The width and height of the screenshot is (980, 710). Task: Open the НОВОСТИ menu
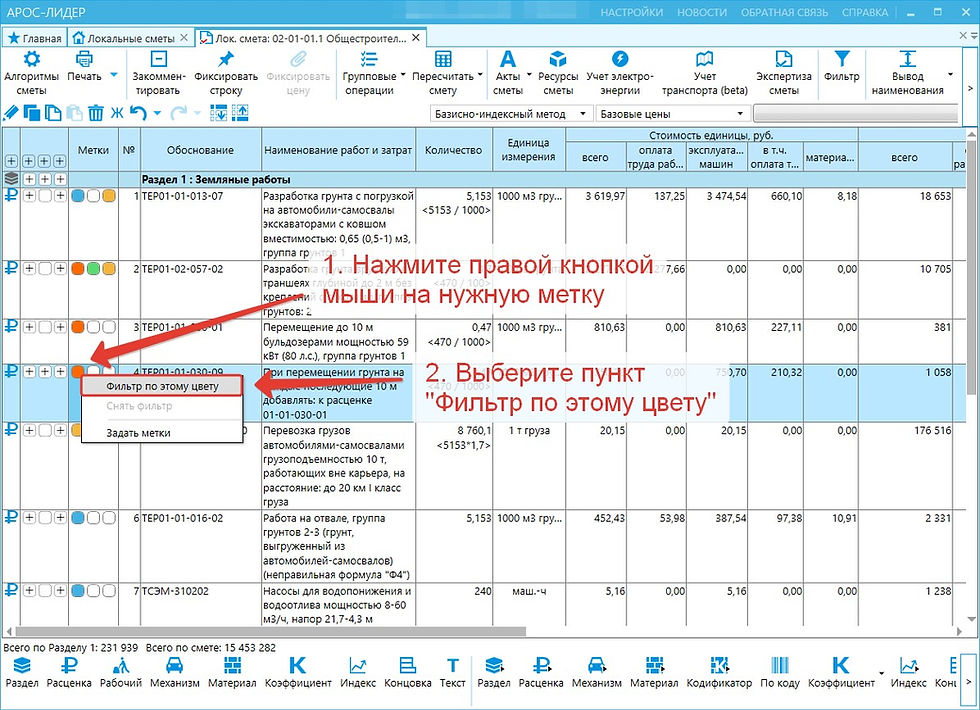[x=702, y=12]
